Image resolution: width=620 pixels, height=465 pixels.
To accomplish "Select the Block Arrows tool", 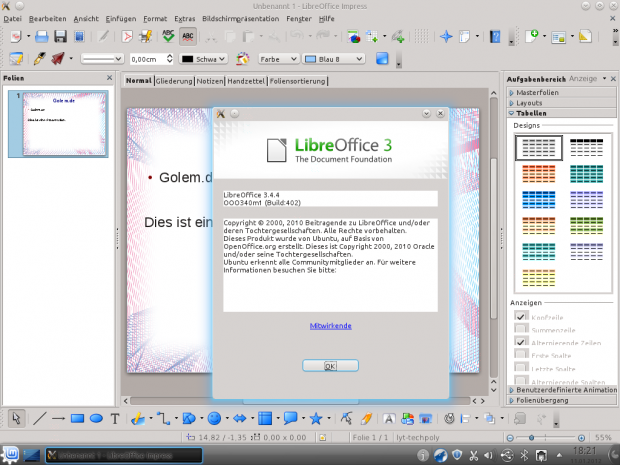I will [x=240, y=418].
